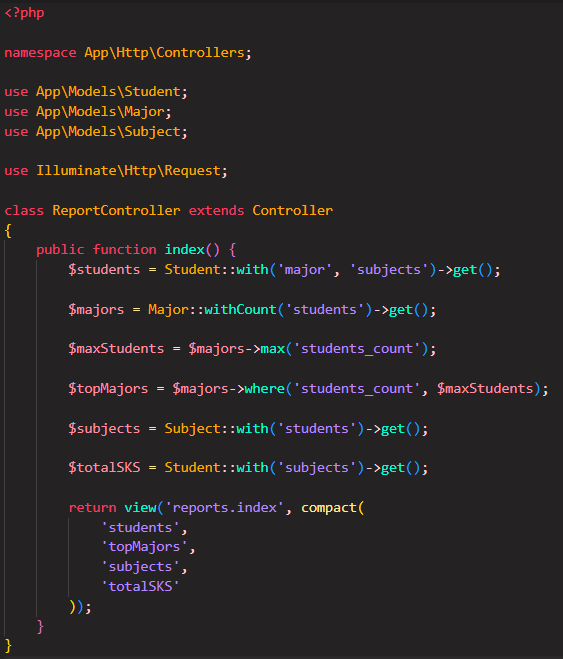This screenshot has width=563, height=659.
Task: Click the 'view' function call
Action: point(140,508)
